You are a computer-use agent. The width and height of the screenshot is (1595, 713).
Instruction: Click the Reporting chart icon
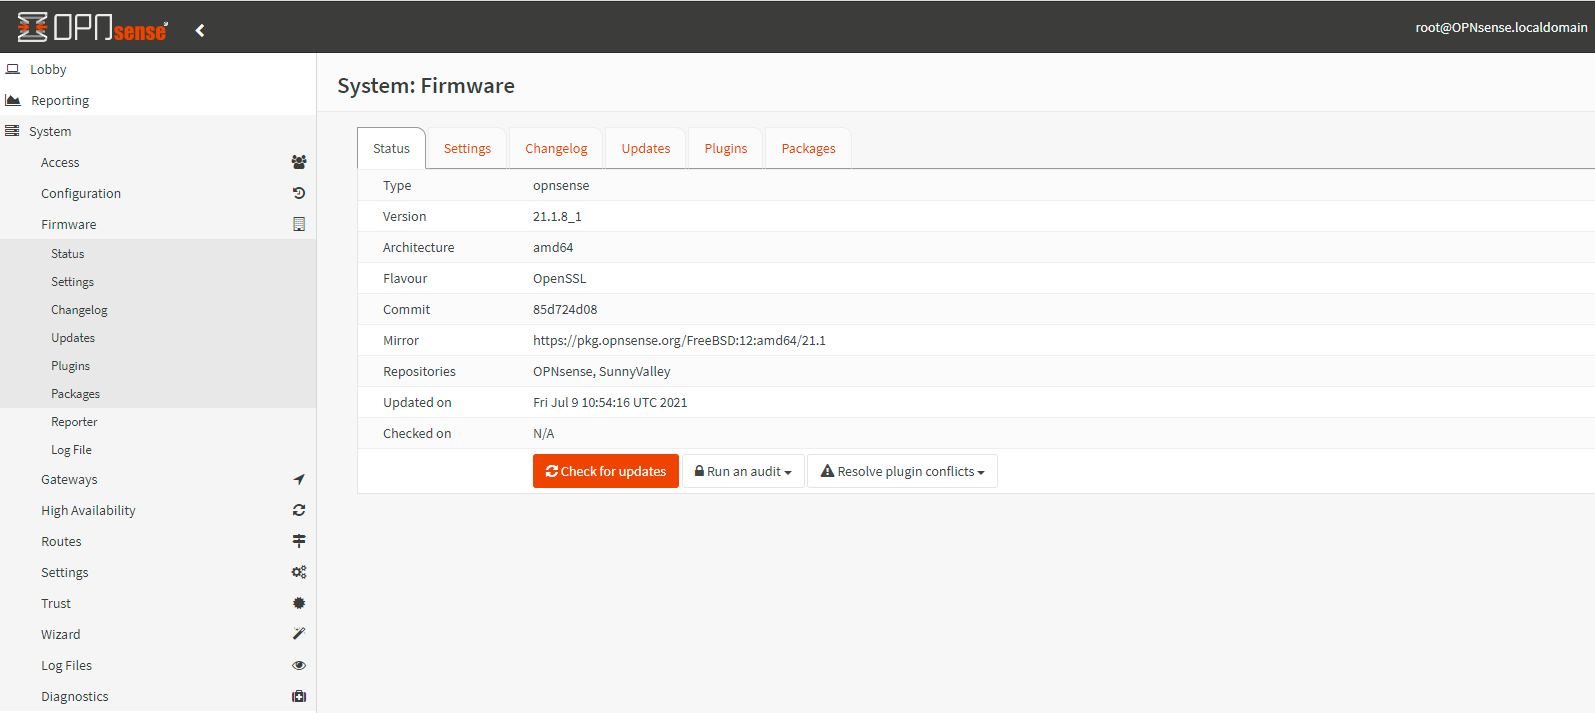(x=13, y=100)
